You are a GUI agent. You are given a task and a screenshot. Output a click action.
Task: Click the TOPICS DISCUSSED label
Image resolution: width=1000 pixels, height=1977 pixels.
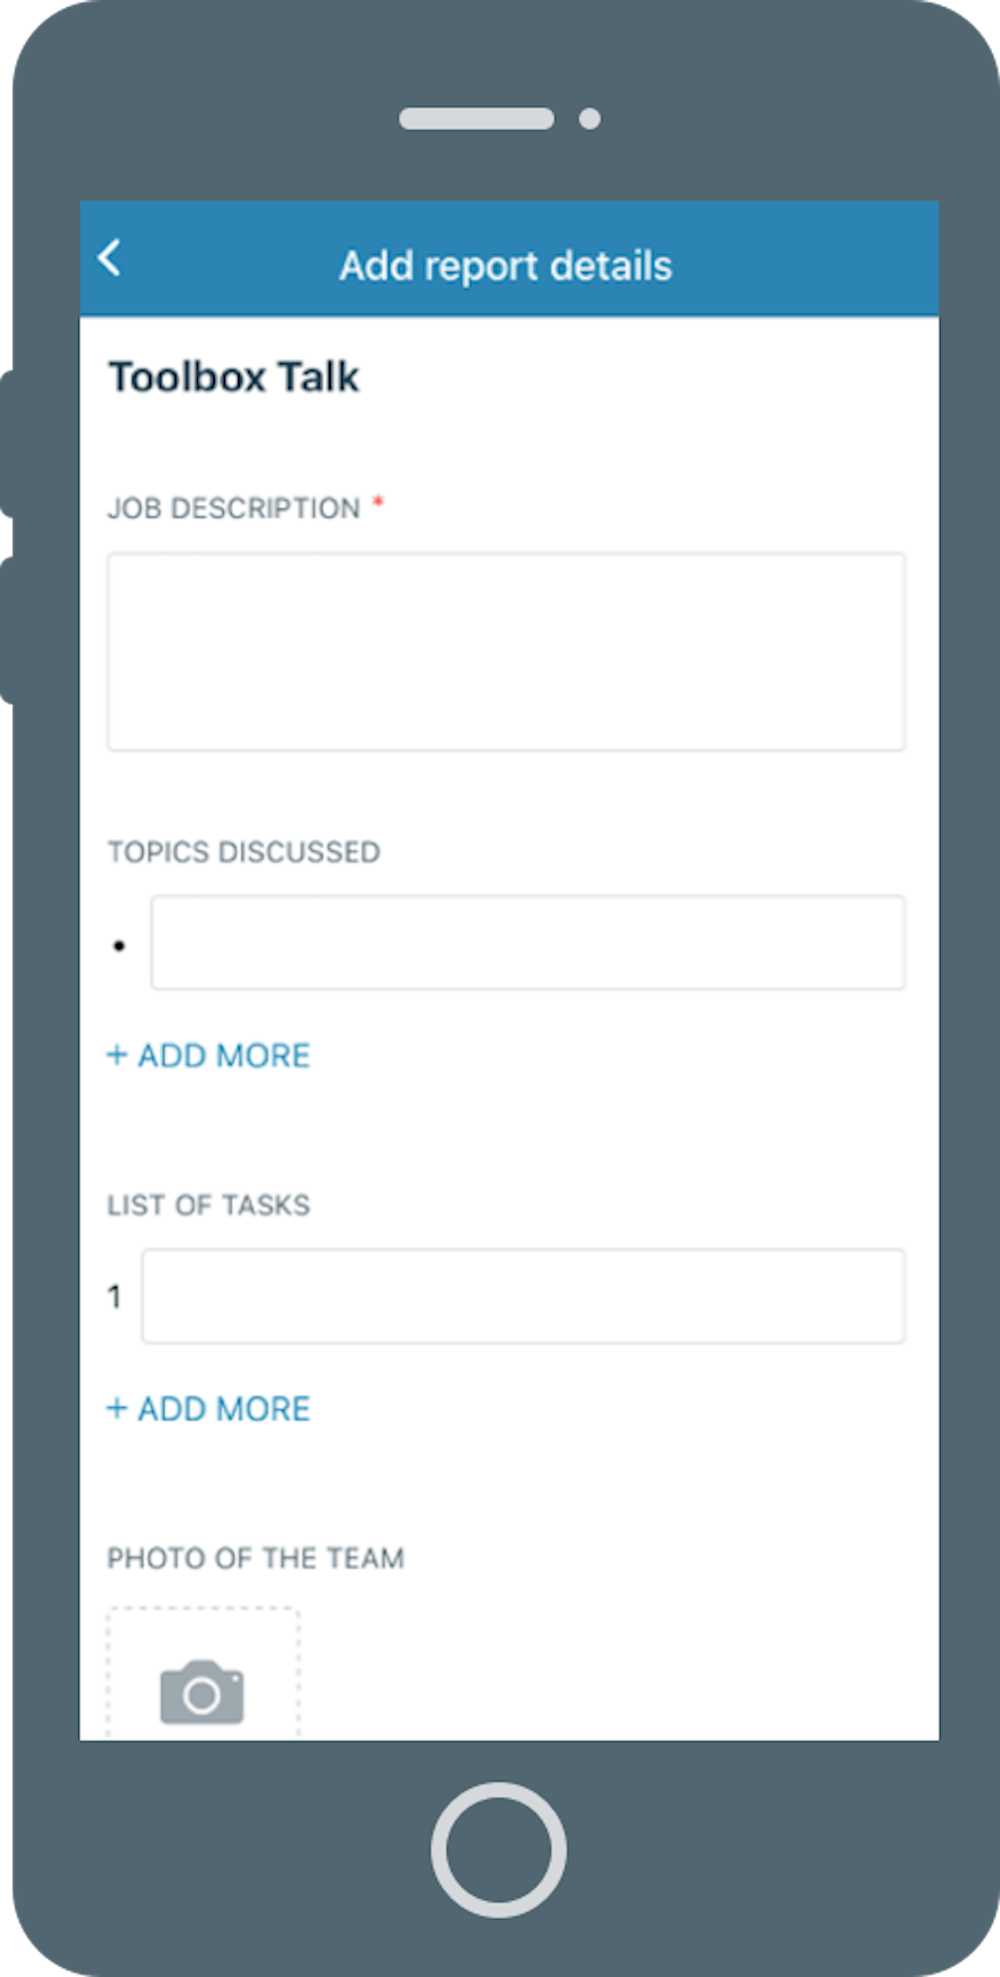[x=244, y=852]
